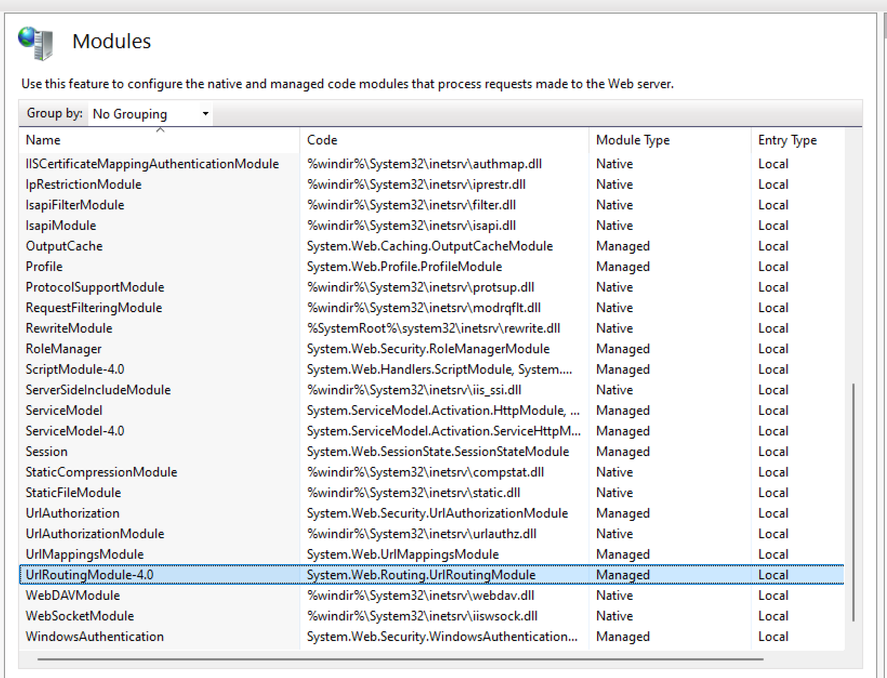Image resolution: width=887 pixels, height=678 pixels.
Task: Click Local entry type in WindowsAuthentication row
Action: (x=773, y=636)
